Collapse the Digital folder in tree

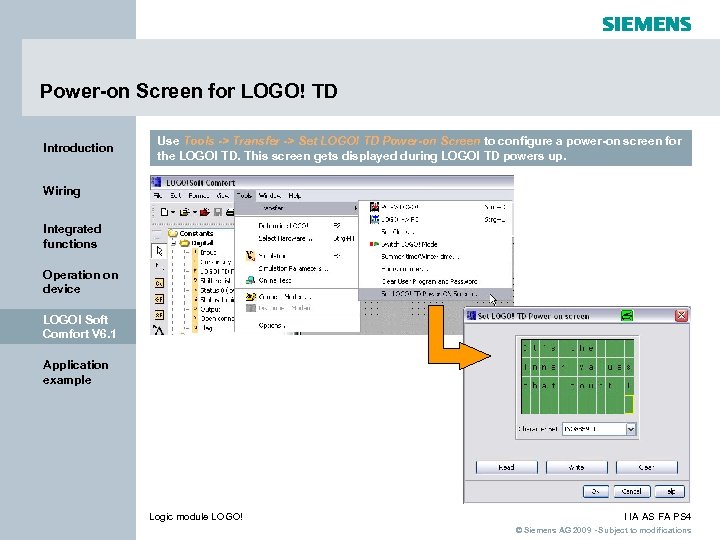(x=174, y=243)
